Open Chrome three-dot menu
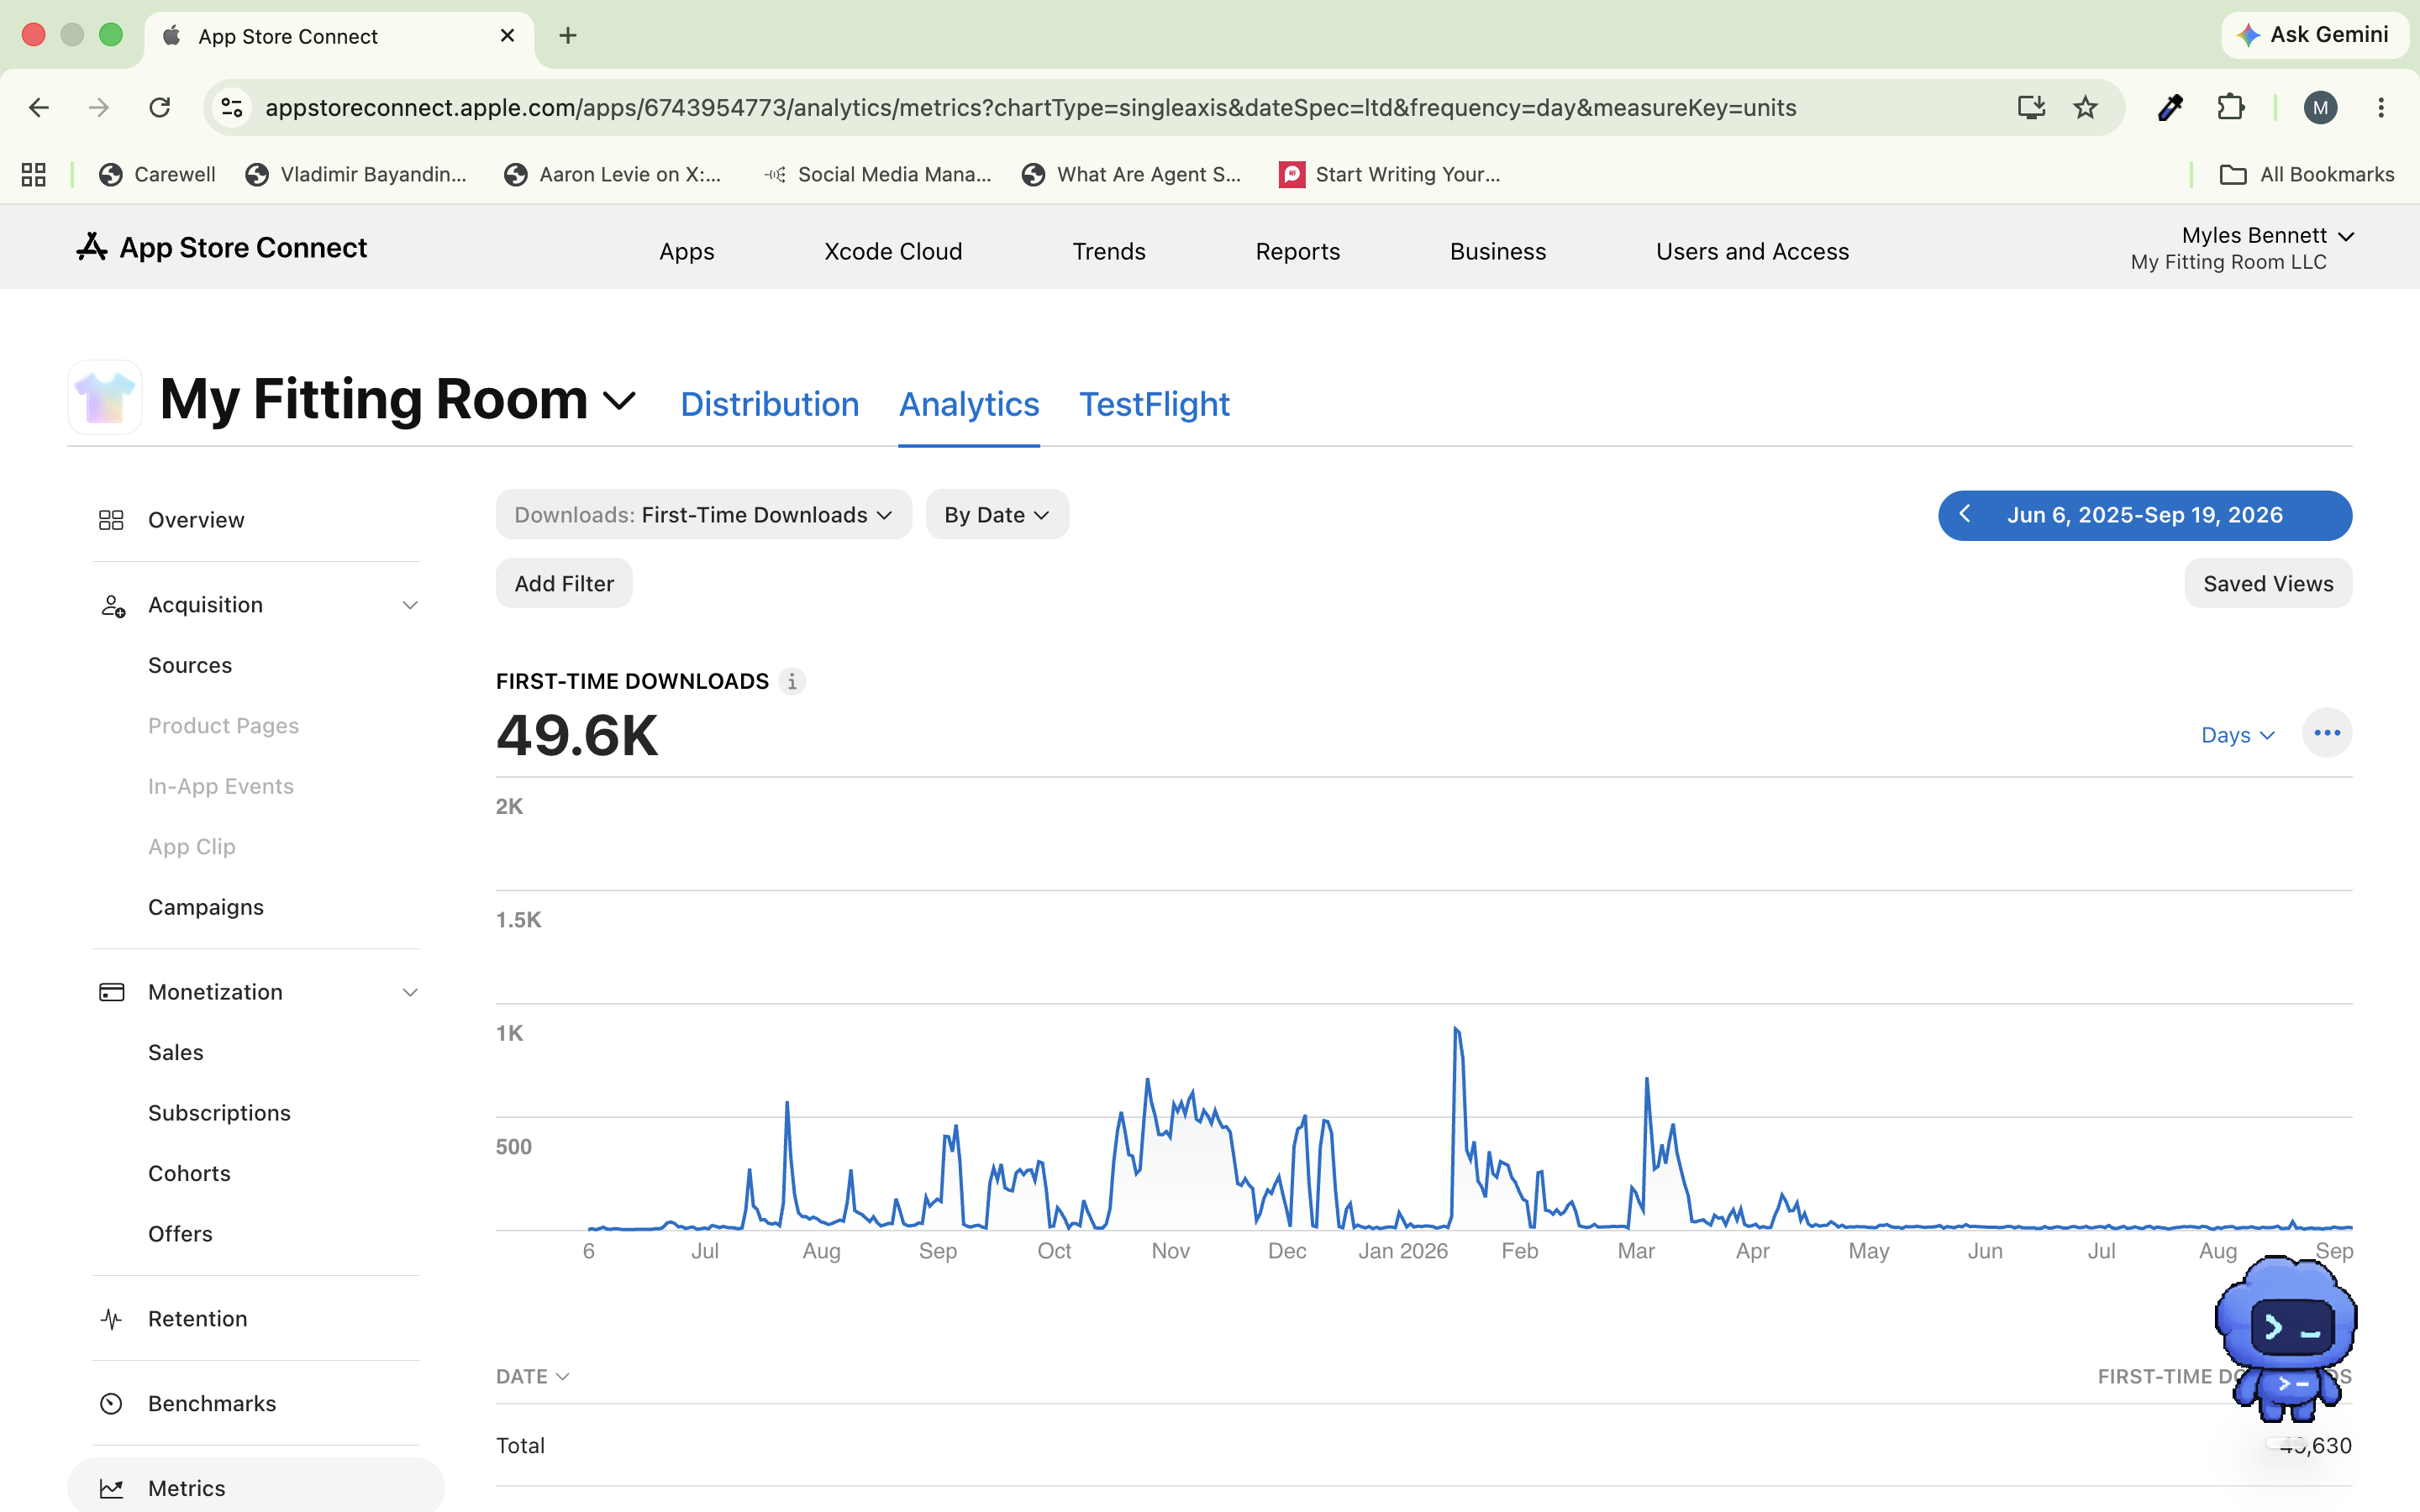 [2381, 108]
